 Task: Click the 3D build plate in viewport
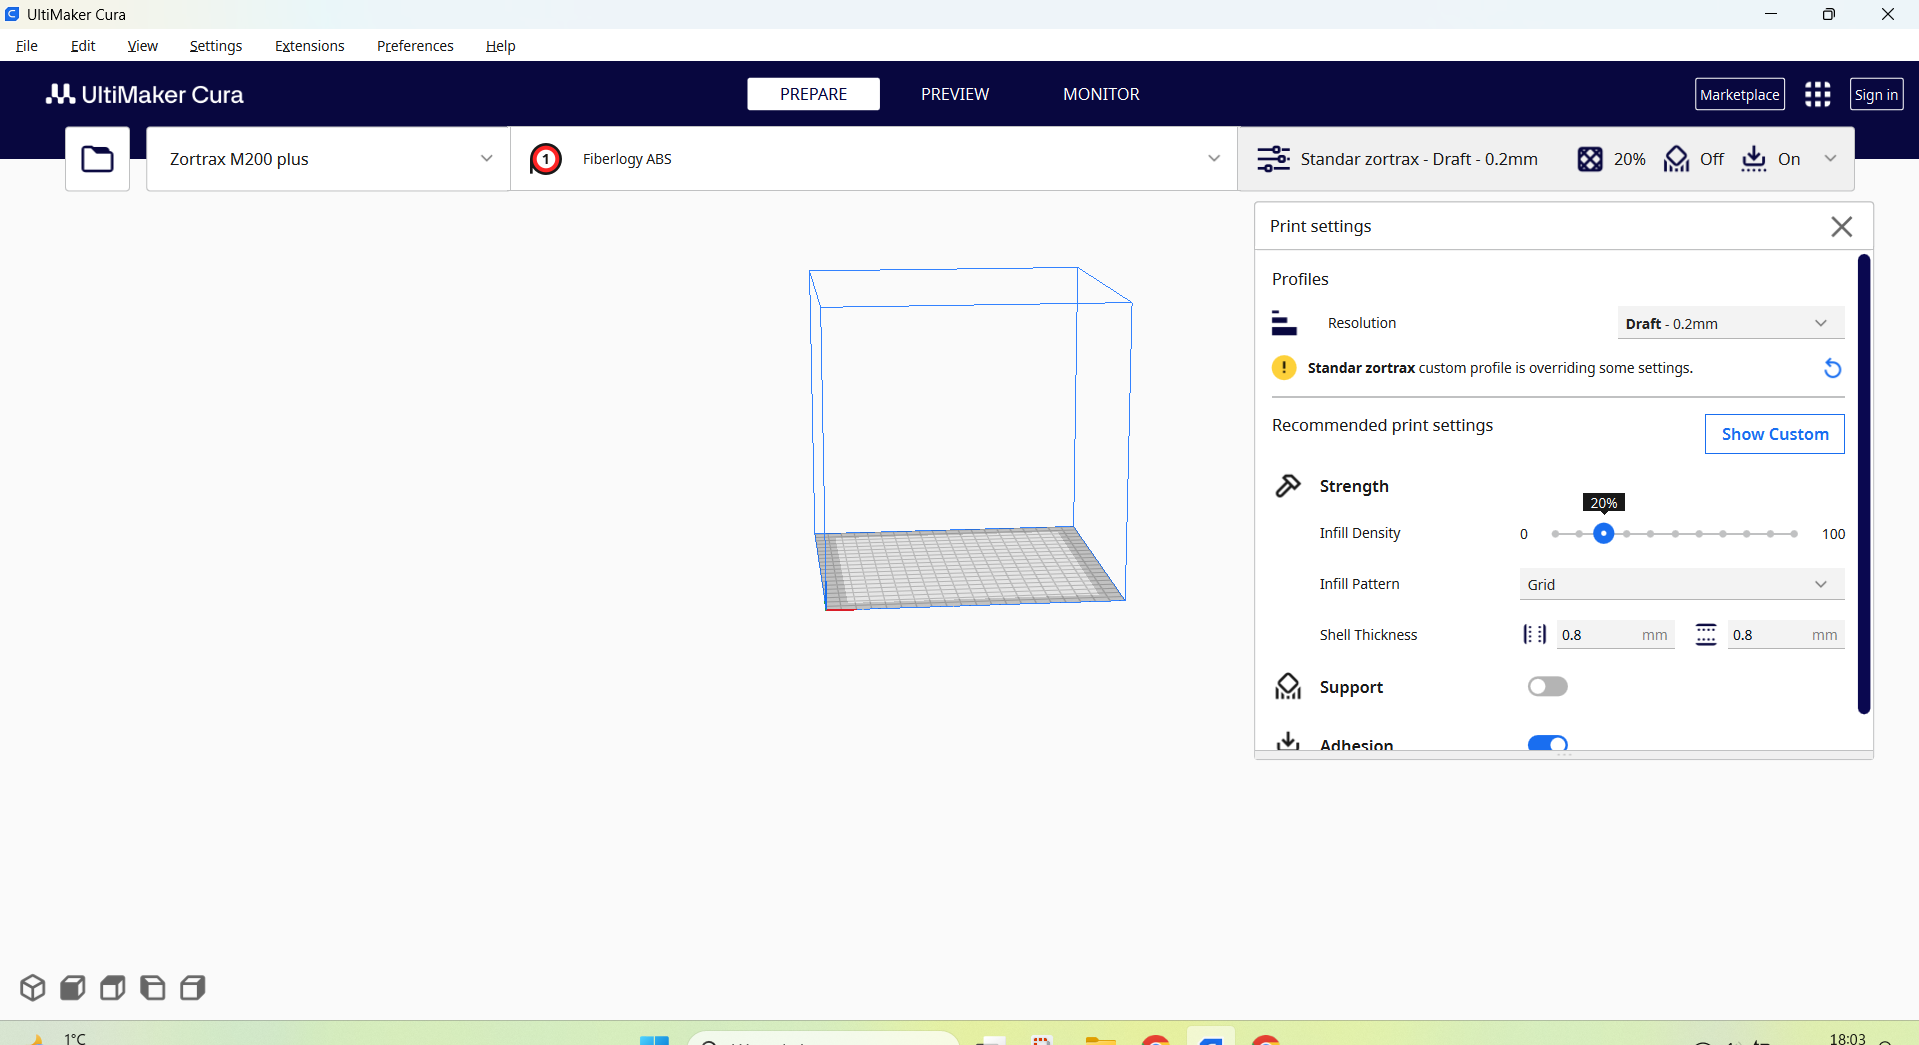[x=968, y=567]
